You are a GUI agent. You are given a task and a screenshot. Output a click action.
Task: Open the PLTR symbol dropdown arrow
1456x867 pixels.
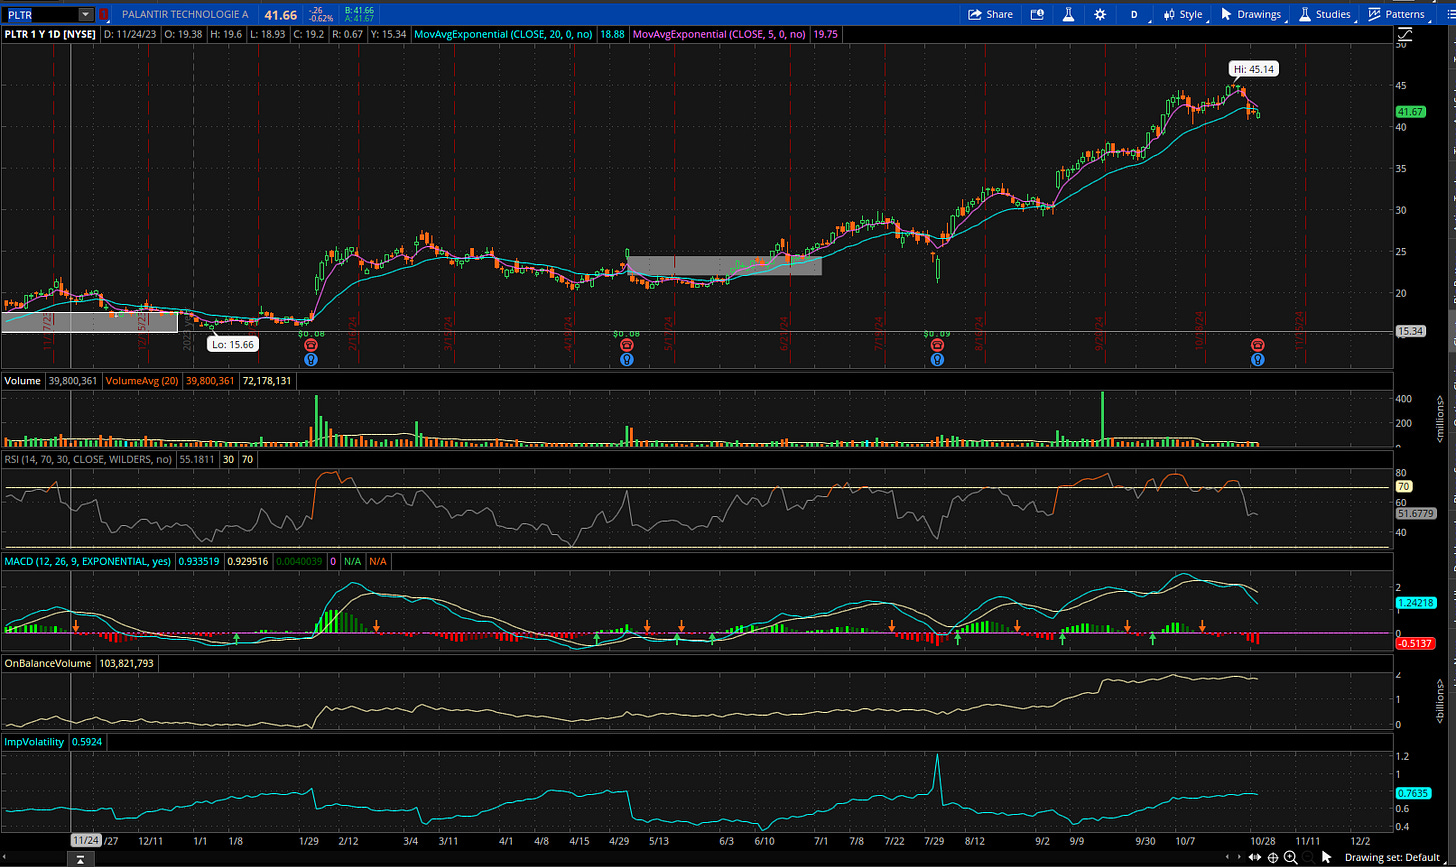[x=86, y=14]
